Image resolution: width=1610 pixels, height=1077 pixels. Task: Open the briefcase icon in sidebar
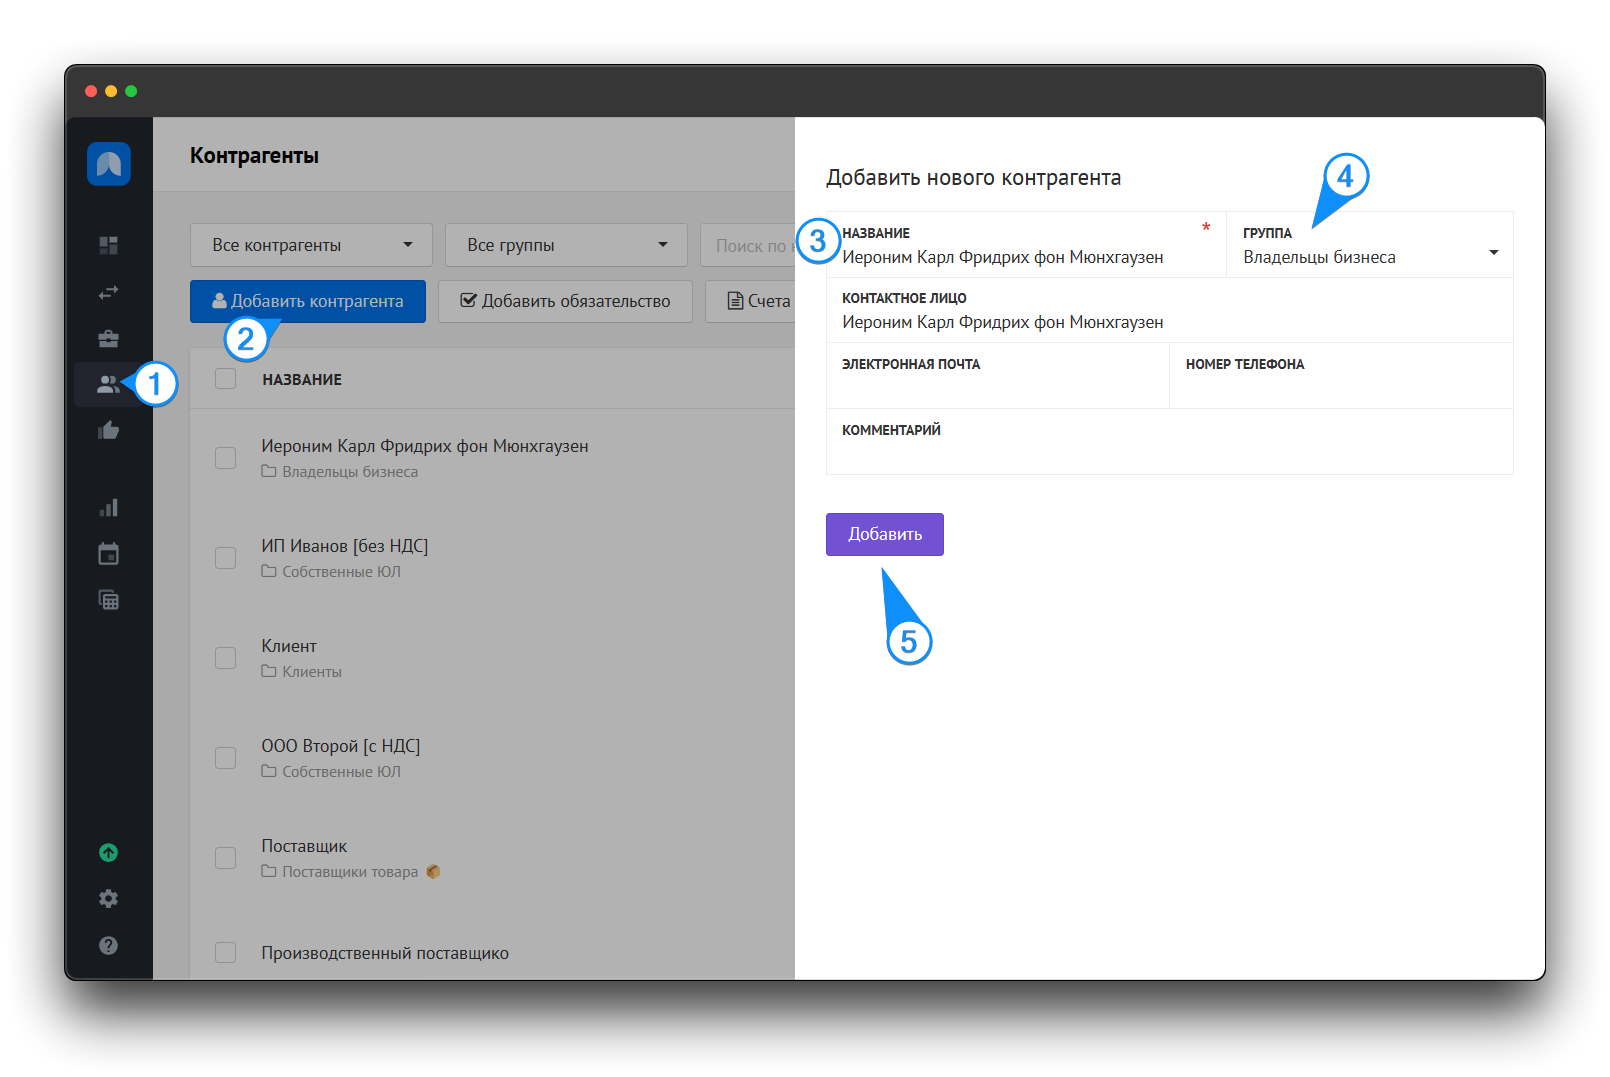point(109,338)
